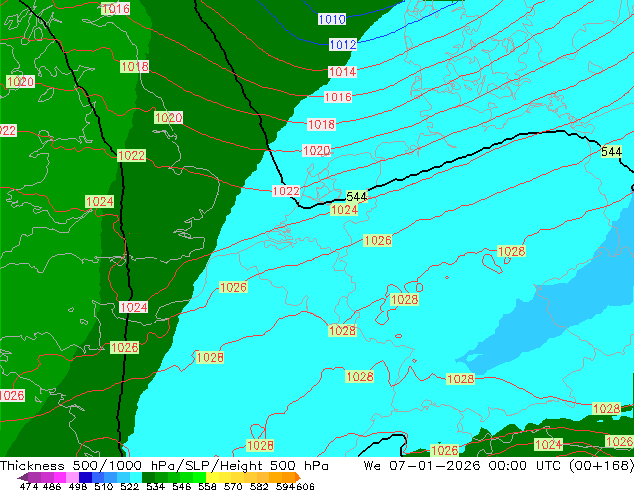
Task: Click the 606 legend value
Action: pyautogui.click(x=305, y=486)
